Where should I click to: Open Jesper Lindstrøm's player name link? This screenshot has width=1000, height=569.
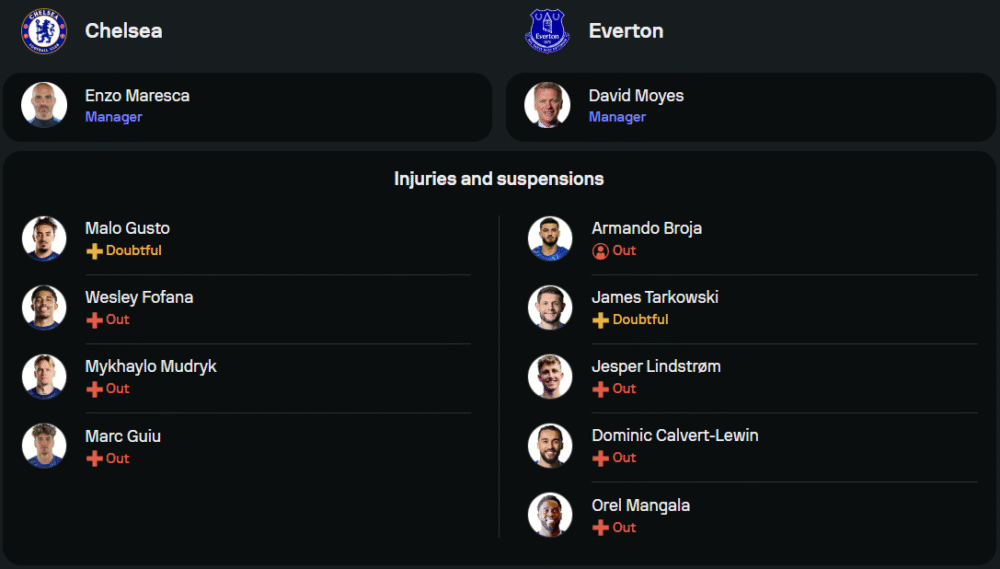[x=656, y=366]
